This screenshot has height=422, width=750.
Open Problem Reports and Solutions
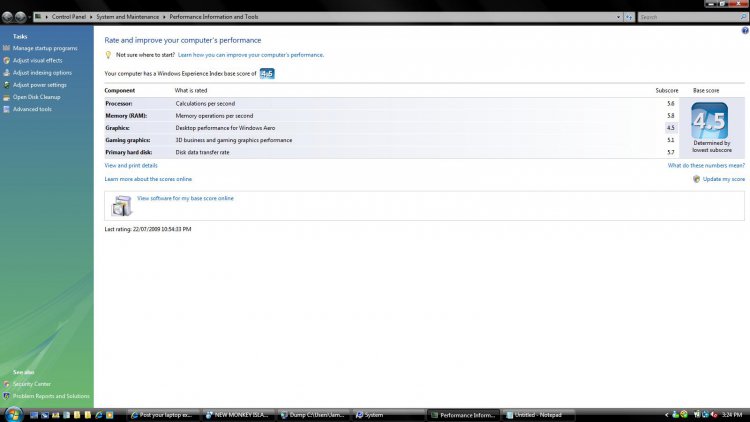tap(51, 396)
